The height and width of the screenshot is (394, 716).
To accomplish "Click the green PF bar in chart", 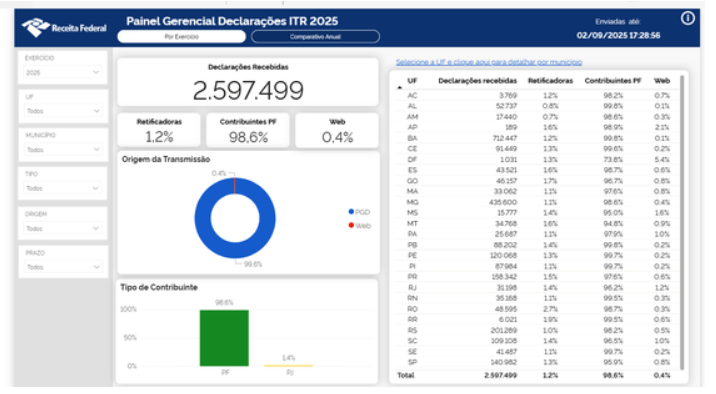I will pos(224,338).
